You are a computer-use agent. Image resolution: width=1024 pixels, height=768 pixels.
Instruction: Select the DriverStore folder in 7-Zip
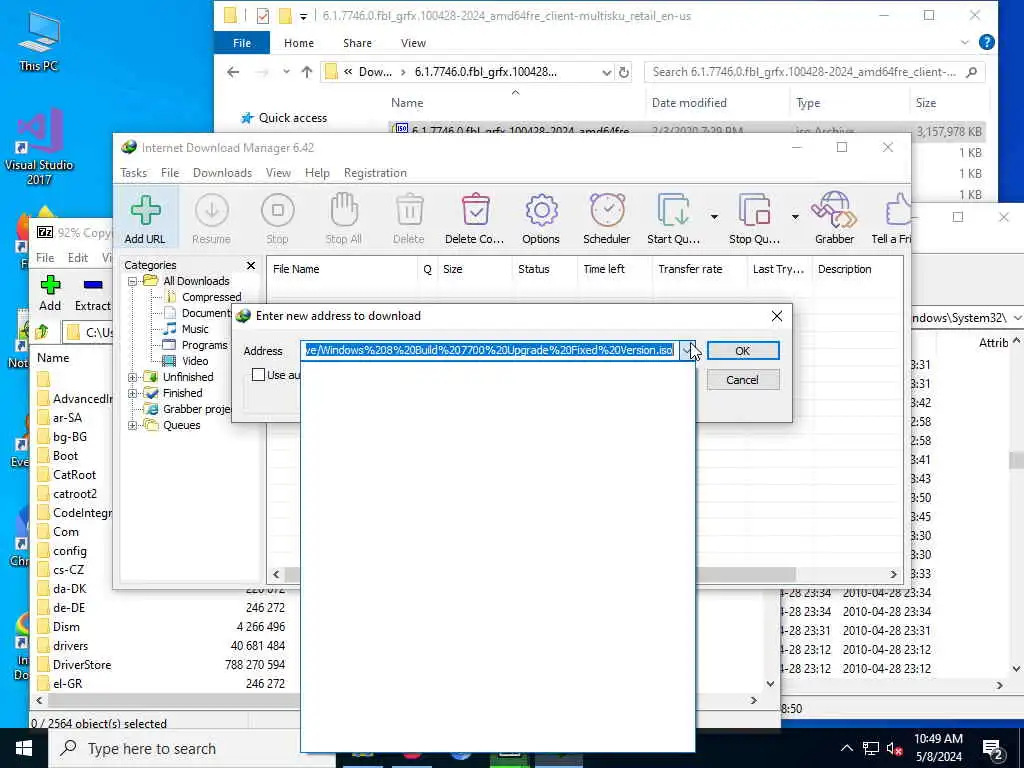[82, 665]
